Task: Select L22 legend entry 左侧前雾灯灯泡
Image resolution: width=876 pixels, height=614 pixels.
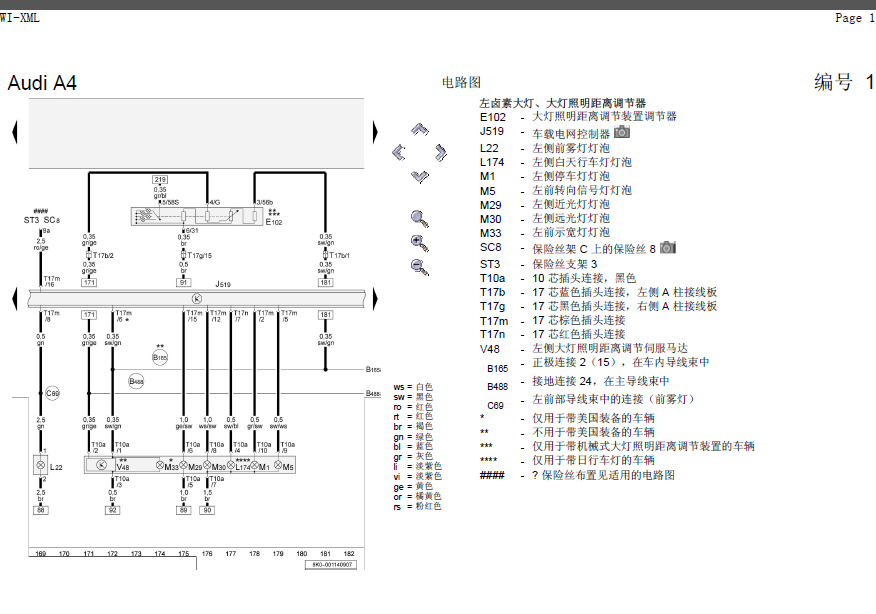Action: 570,148
